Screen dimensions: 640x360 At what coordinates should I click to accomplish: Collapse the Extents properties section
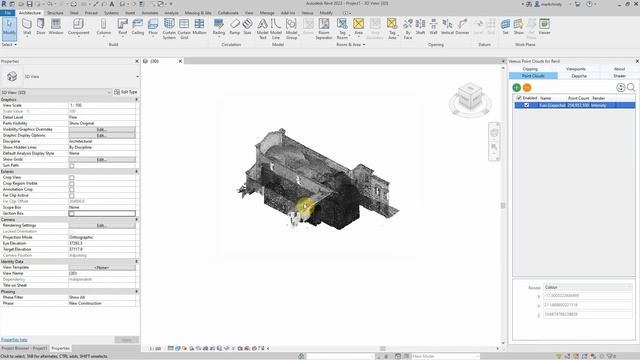click(137, 171)
